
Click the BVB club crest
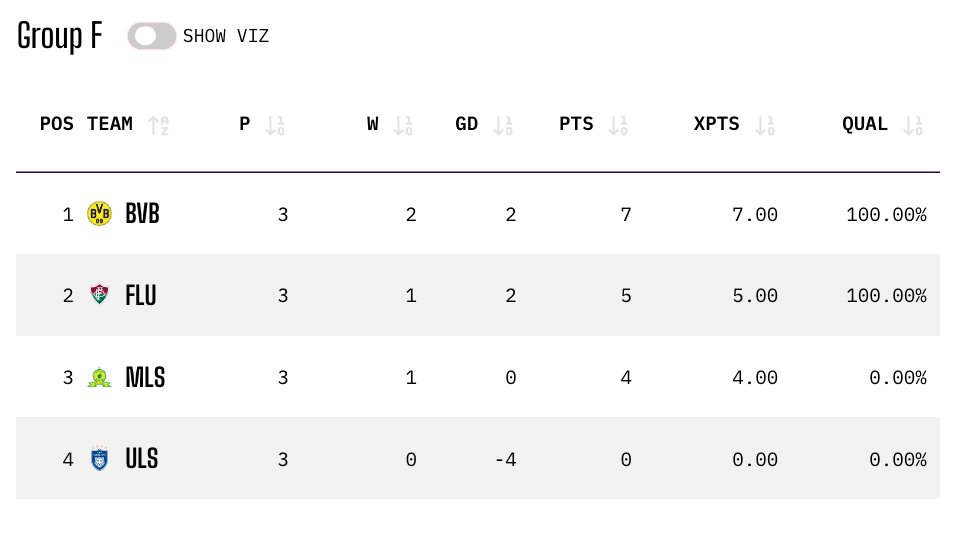pos(99,214)
